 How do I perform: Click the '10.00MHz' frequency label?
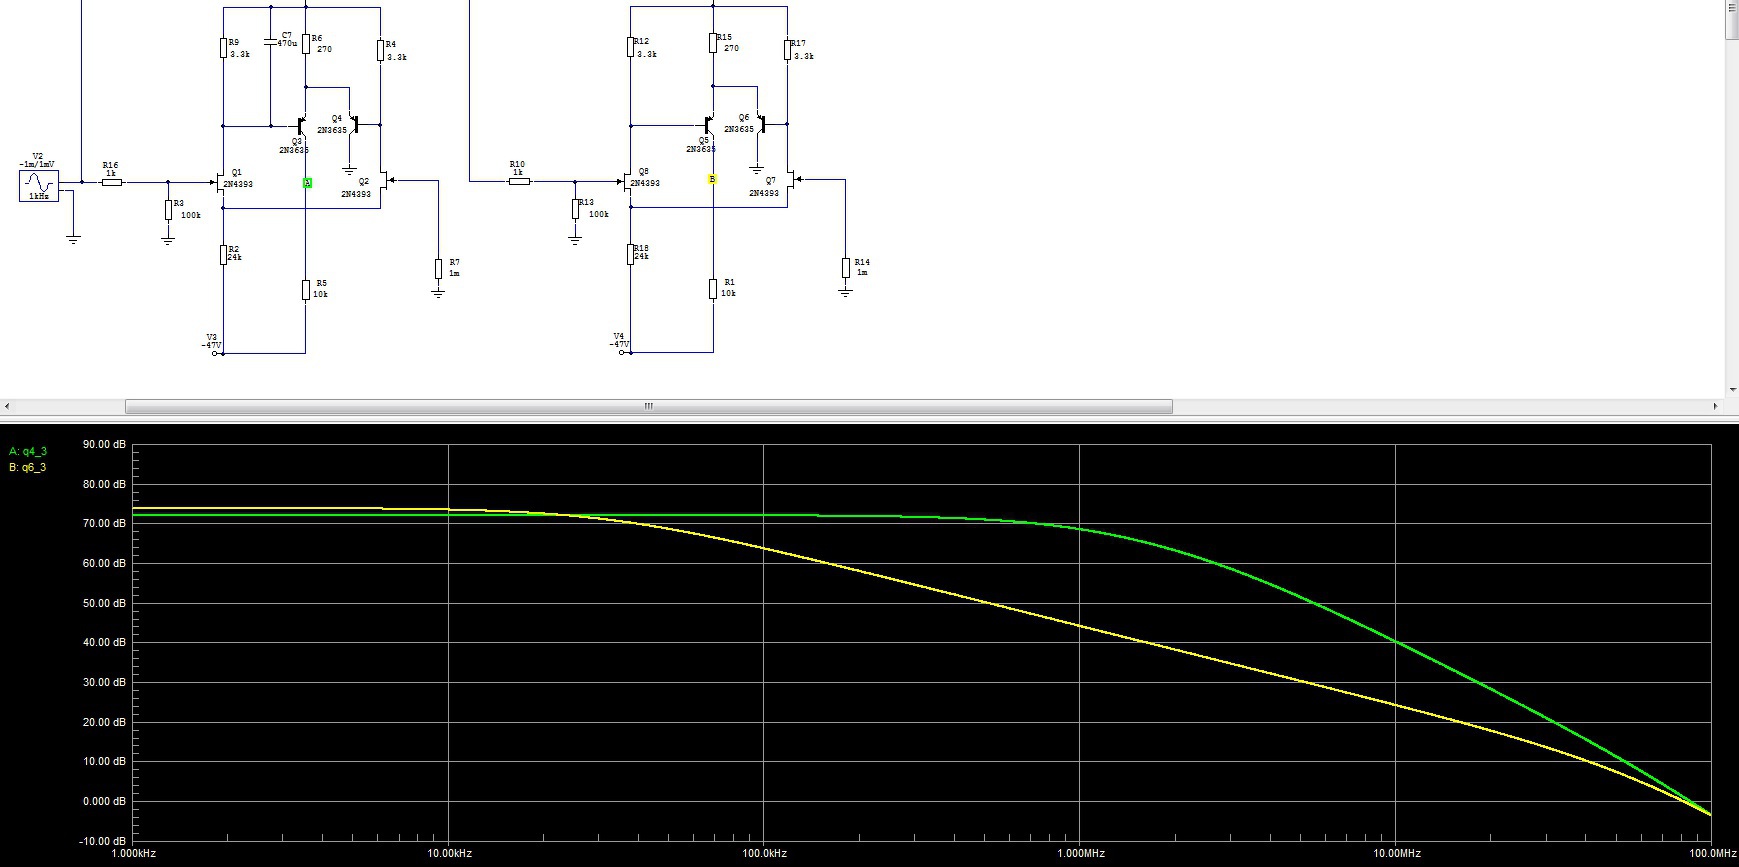1397,853
